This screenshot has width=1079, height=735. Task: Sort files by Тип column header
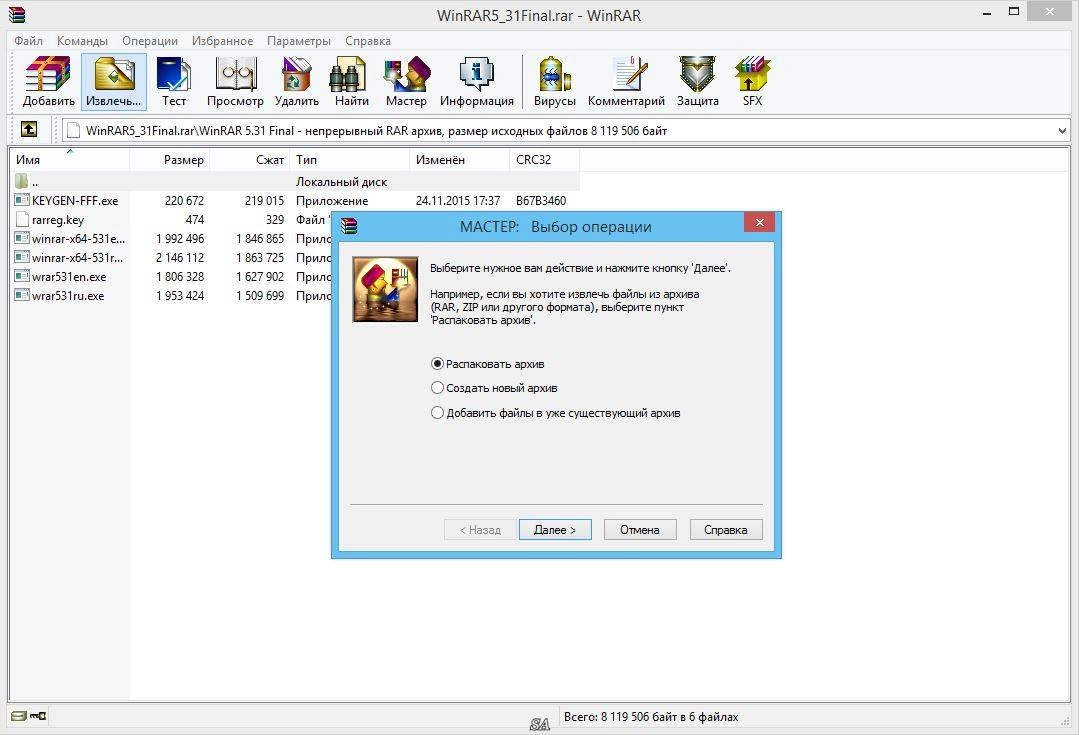350,160
